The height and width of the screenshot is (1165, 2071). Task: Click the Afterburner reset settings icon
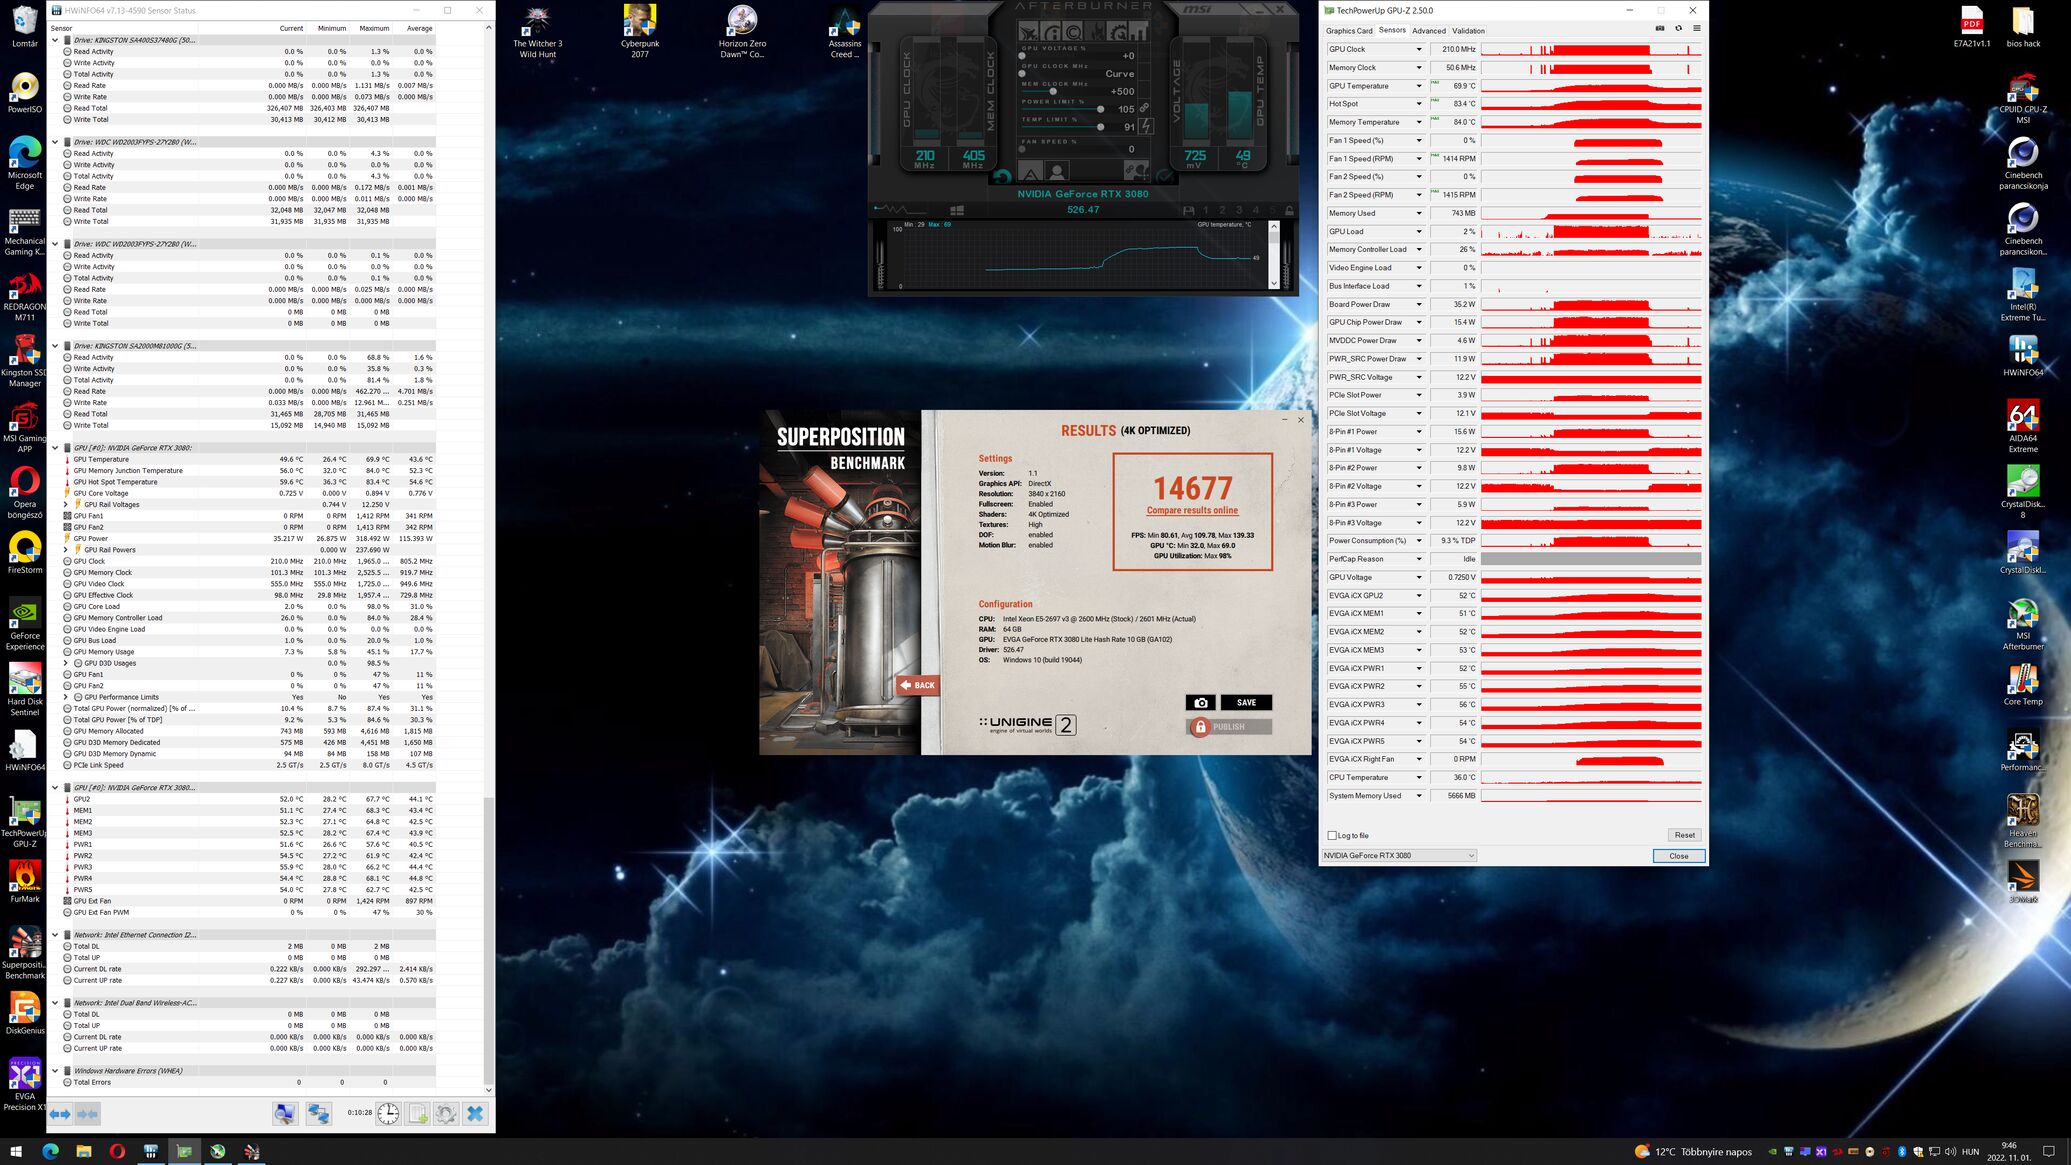(x=1002, y=177)
